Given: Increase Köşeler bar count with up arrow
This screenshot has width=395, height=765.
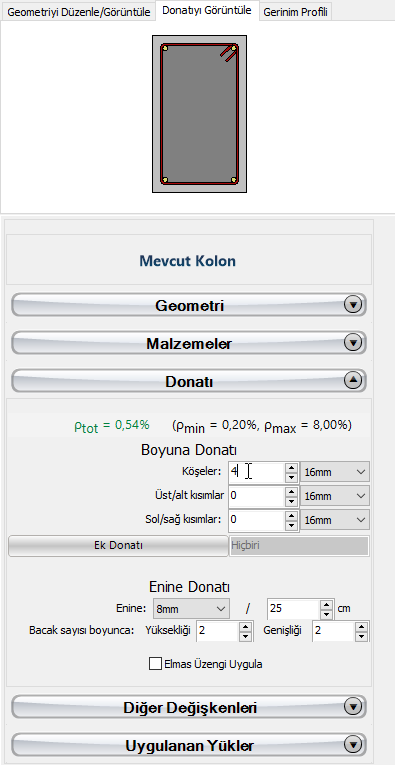Looking at the screenshot, I should click(x=292, y=467).
